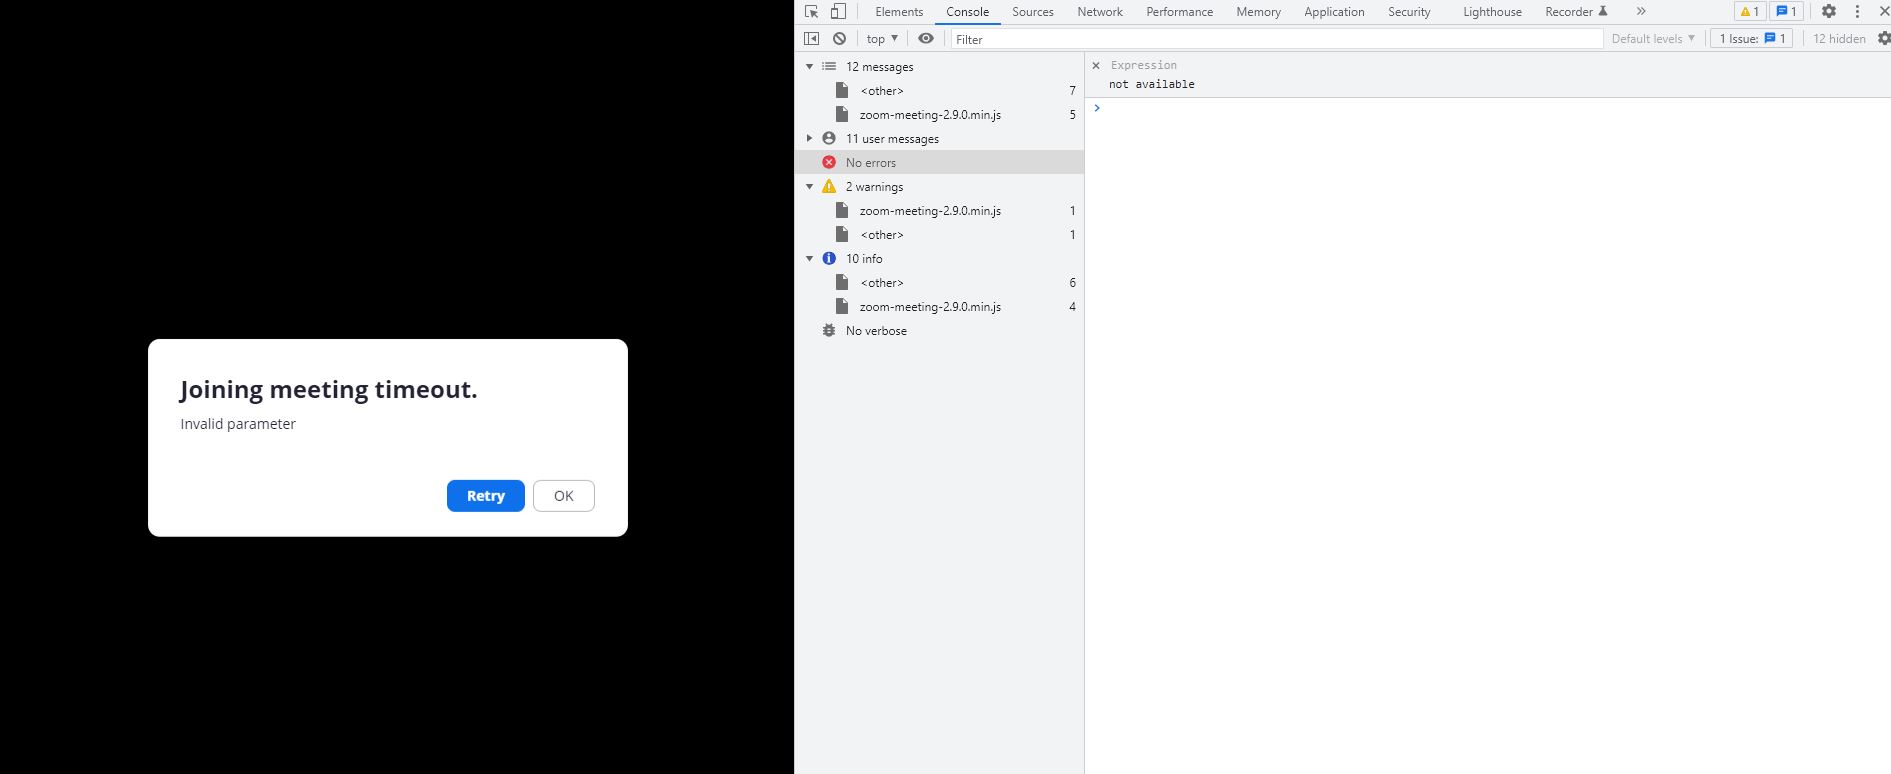Screen dimensions: 1891x774
Task: Toggle the device toolbar icon
Action: [838, 12]
